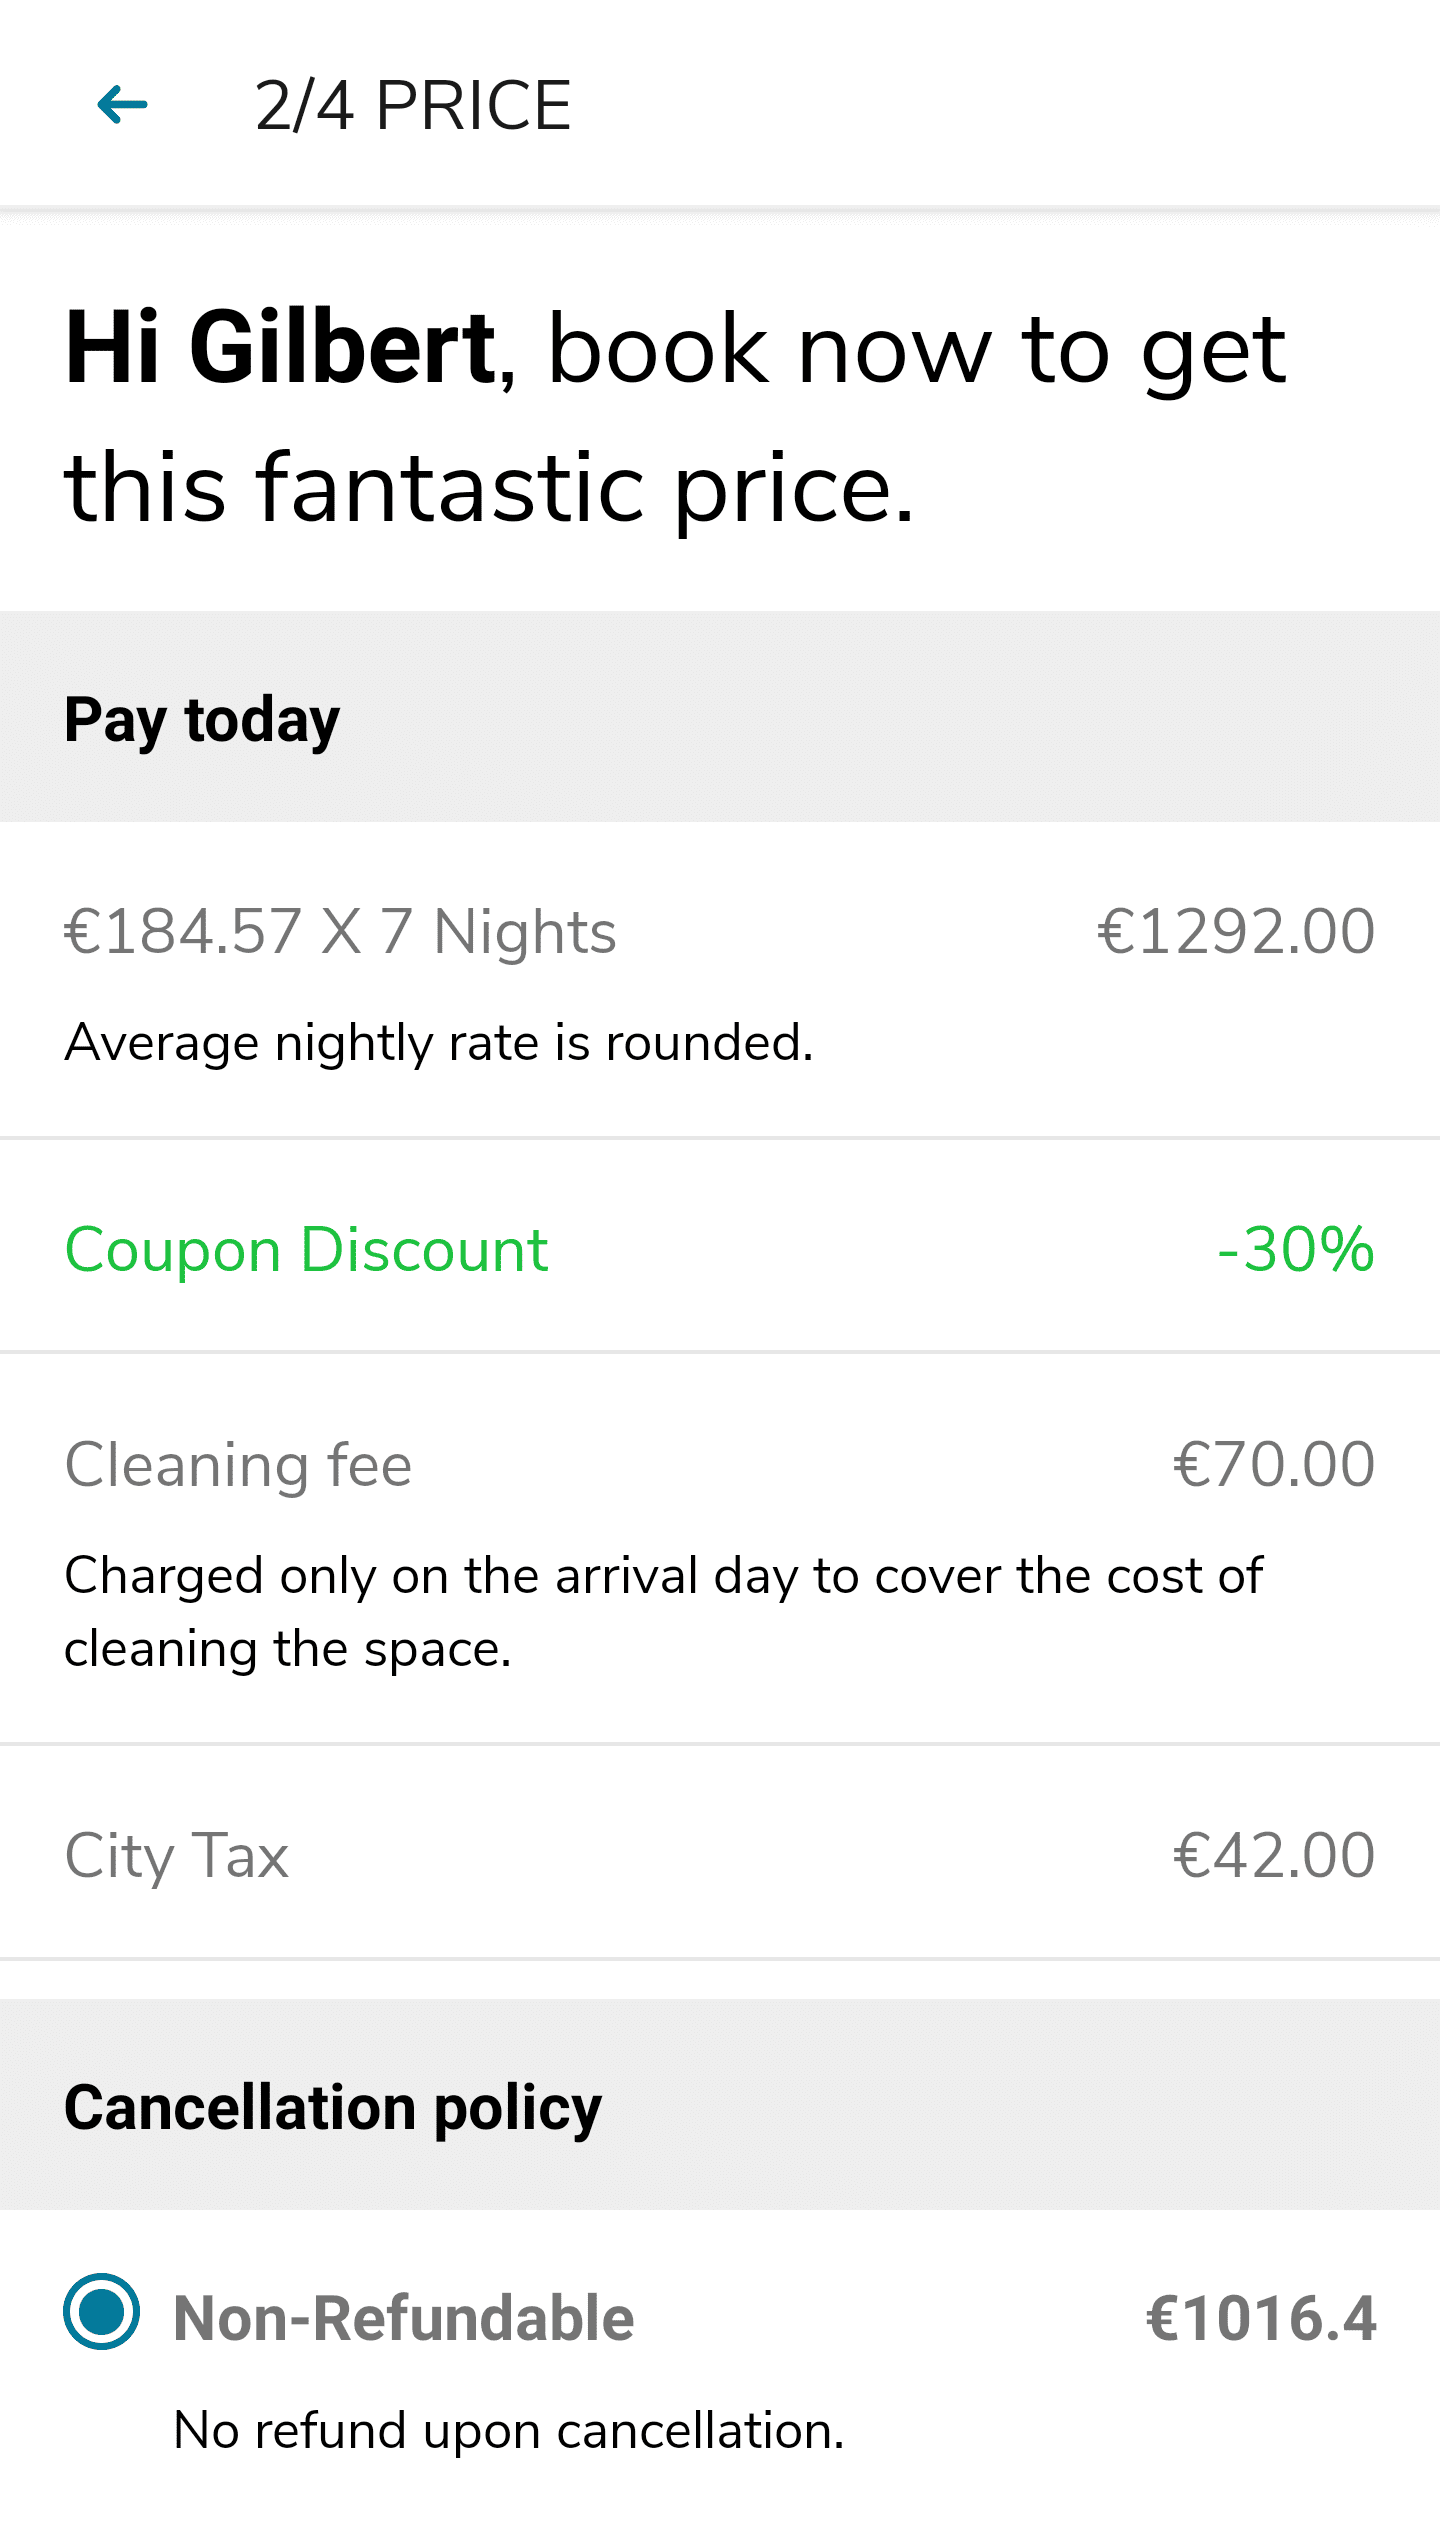Click the -30% discount value
This screenshot has width=1440, height=2523.
pyautogui.click(x=1296, y=1250)
